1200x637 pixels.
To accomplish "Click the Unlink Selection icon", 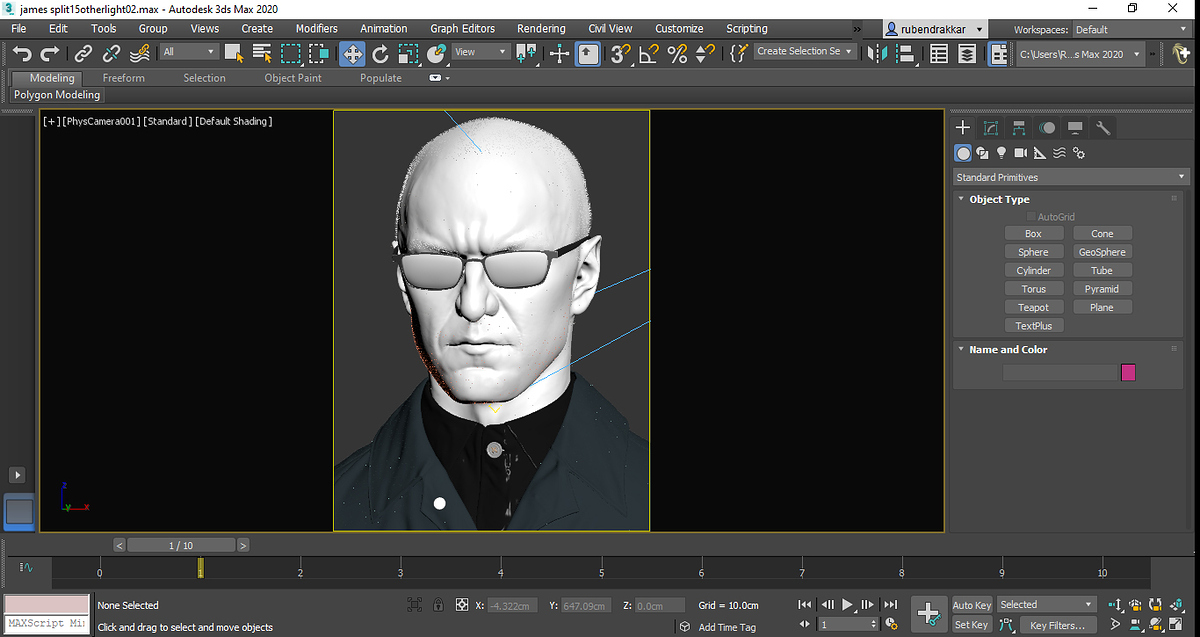I will [x=112, y=54].
